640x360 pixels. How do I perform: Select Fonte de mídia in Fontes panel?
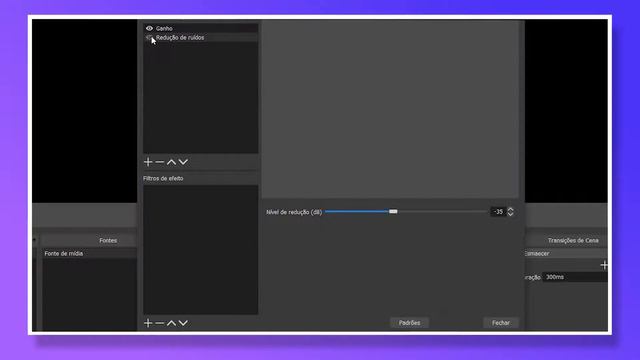click(x=89, y=253)
